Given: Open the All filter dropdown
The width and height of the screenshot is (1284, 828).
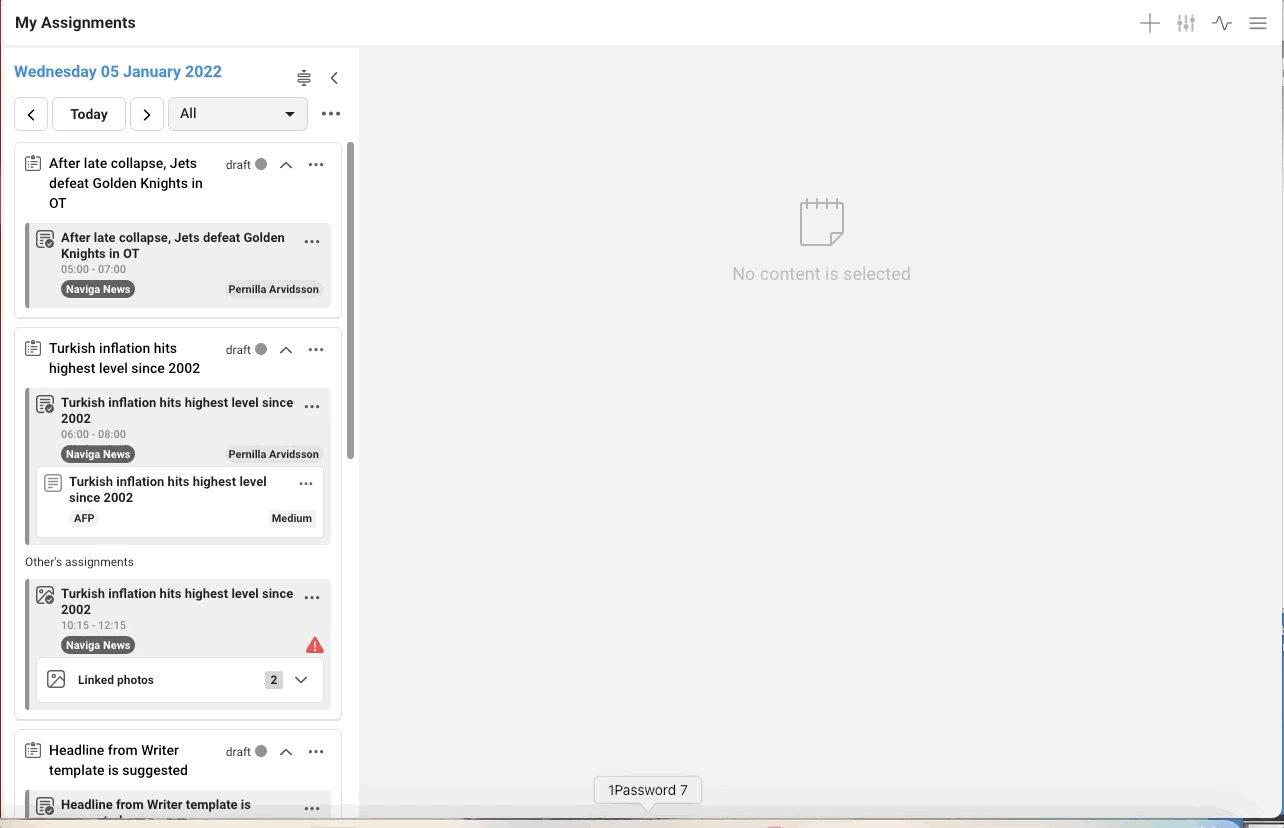Looking at the screenshot, I should (238, 114).
